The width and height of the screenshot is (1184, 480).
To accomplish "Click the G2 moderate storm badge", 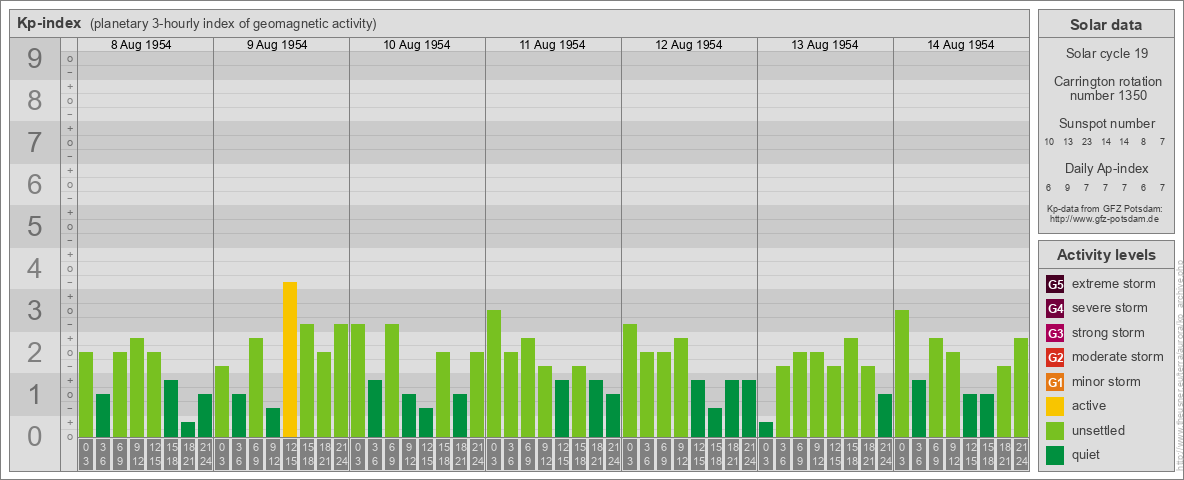I will 1055,357.
